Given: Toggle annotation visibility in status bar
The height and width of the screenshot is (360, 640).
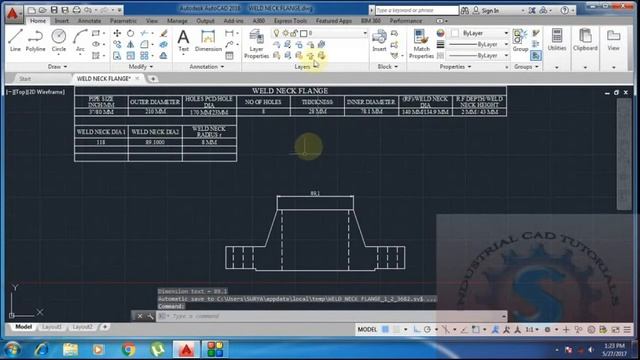Looking at the screenshot, I should [496, 329].
